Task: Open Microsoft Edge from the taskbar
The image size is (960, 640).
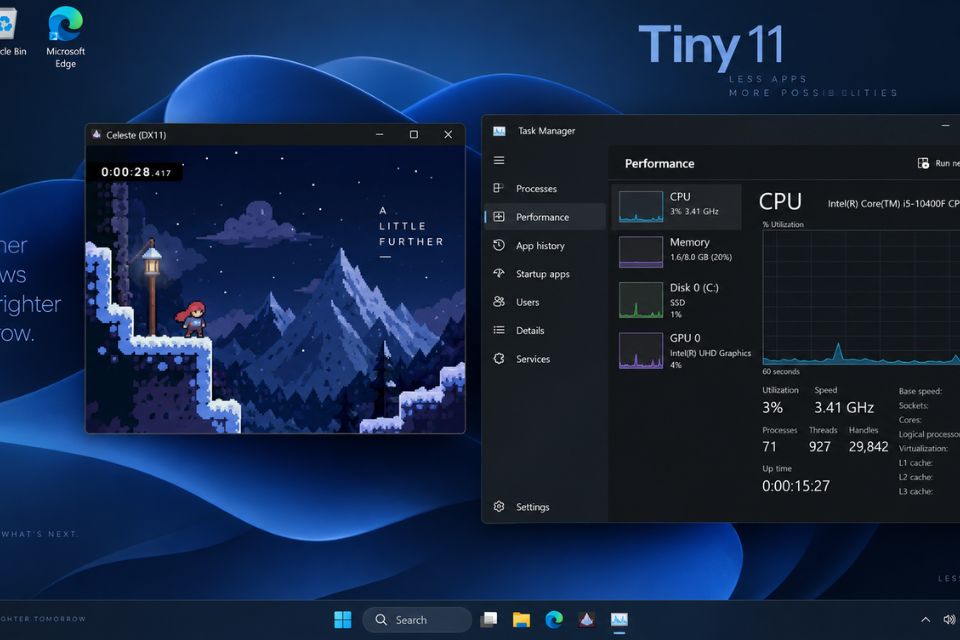Action: click(554, 620)
